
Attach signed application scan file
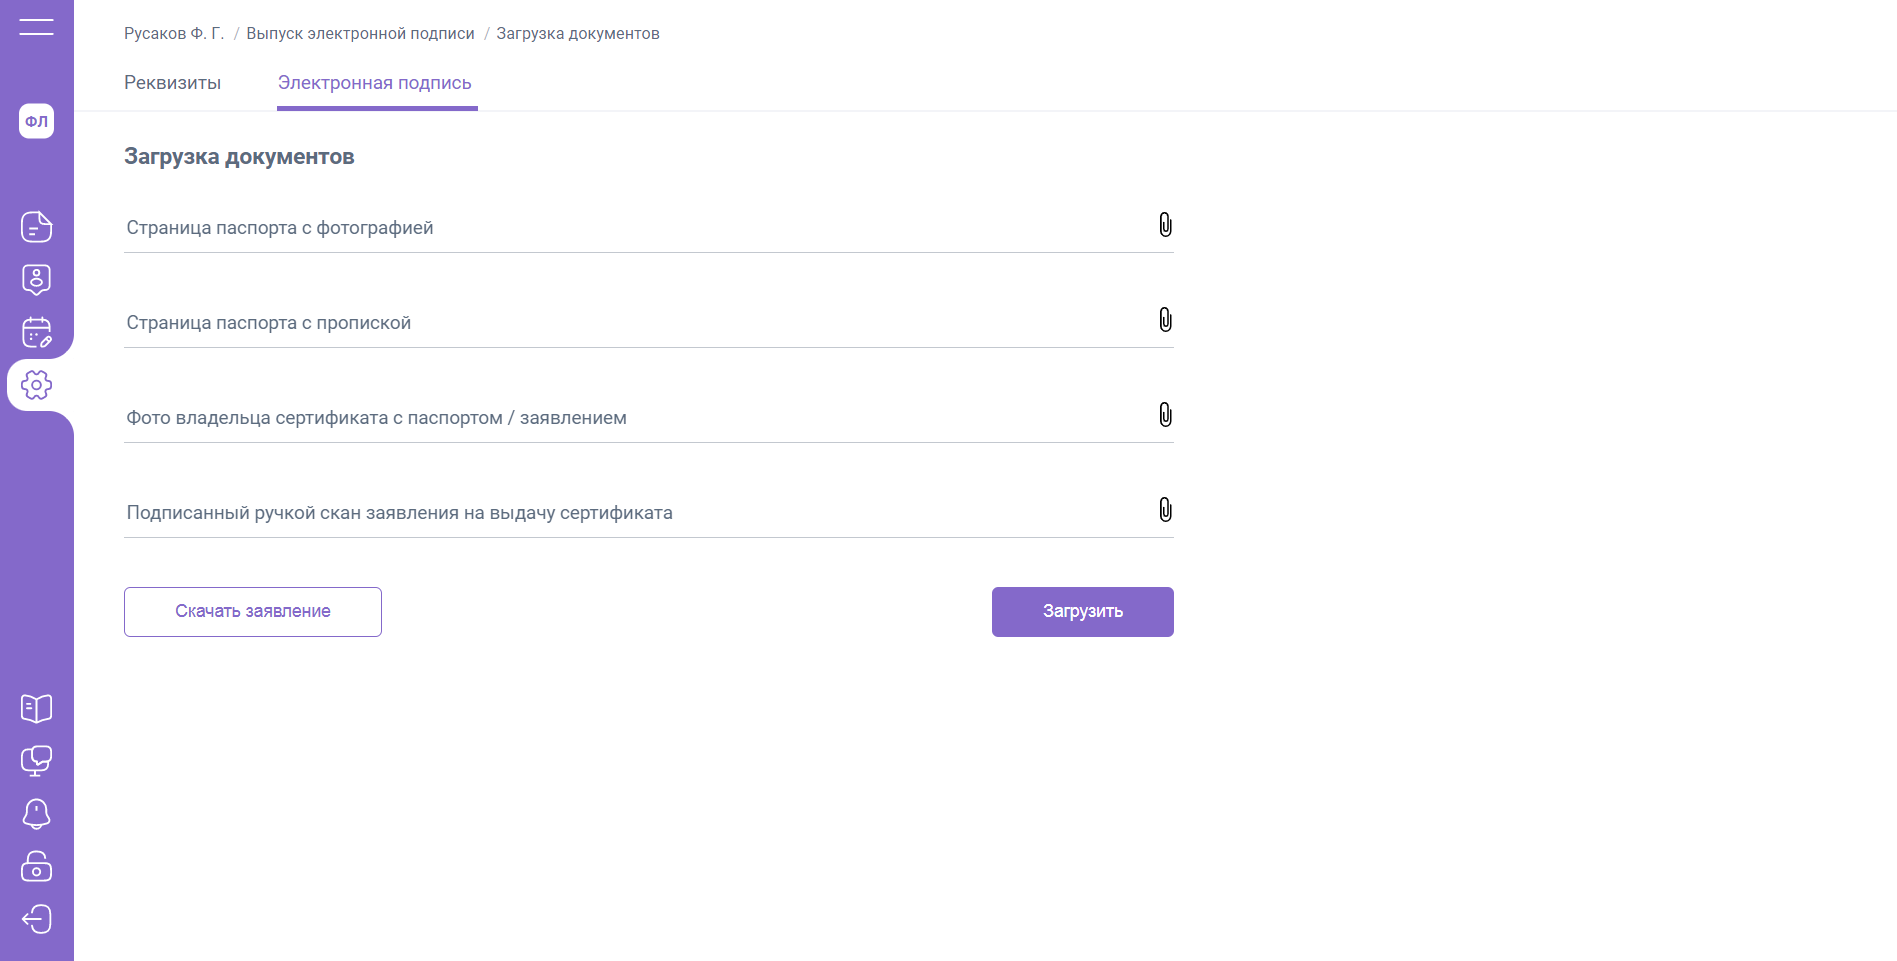click(x=1165, y=510)
